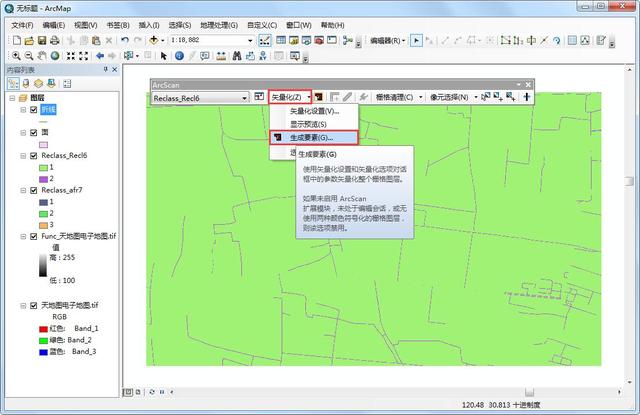The width and height of the screenshot is (640, 415).
Task: Collapse the Reclass_afr7 layer node
Action: tap(23, 190)
